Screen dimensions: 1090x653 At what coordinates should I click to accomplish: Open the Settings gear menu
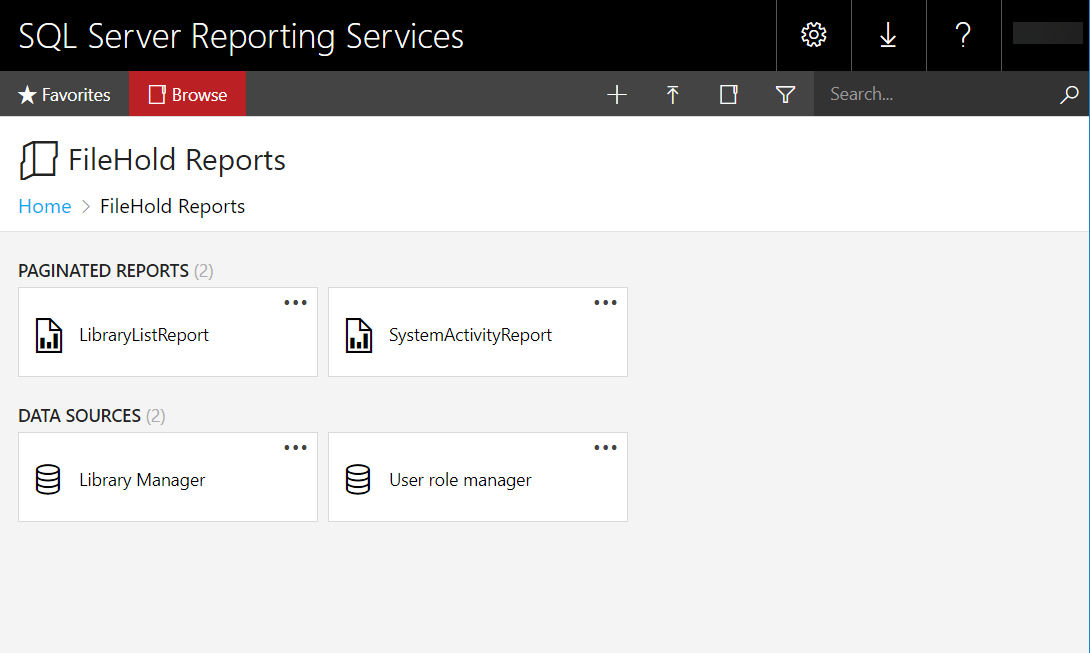813,35
